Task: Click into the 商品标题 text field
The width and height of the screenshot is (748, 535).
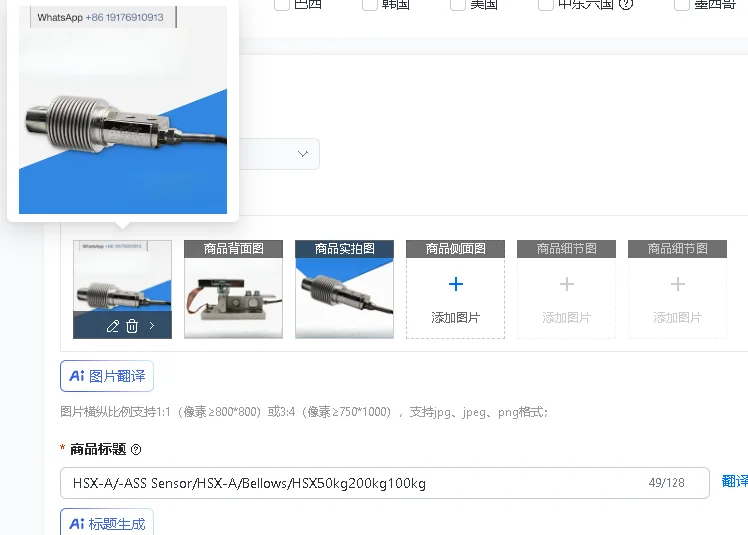Action: pos(384,483)
